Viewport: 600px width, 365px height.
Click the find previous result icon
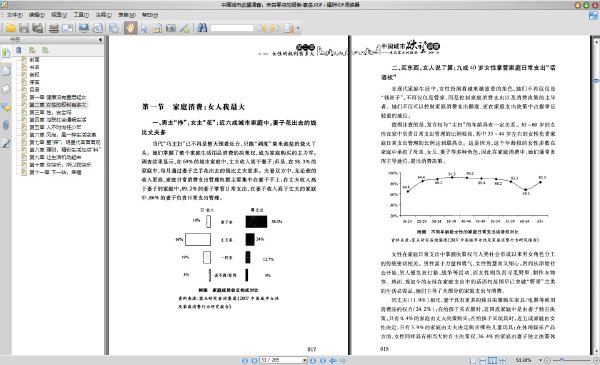pyautogui.click(x=261, y=28)
